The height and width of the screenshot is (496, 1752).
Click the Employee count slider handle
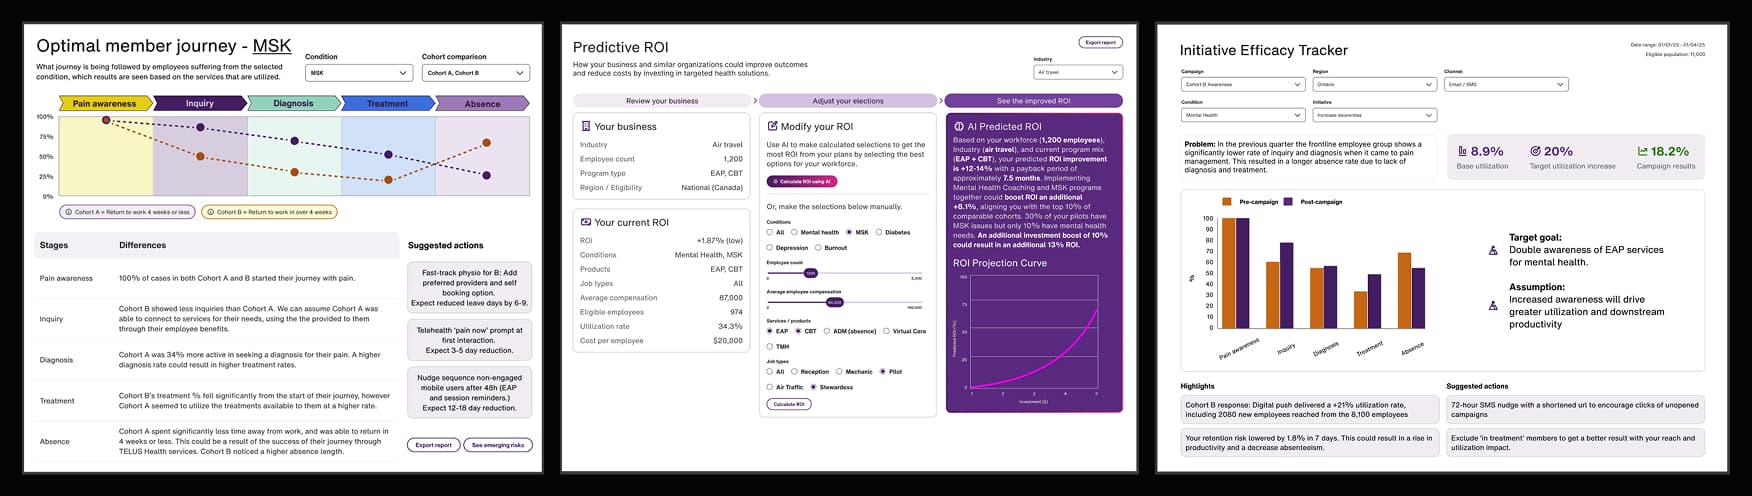(x=811, y=272)
